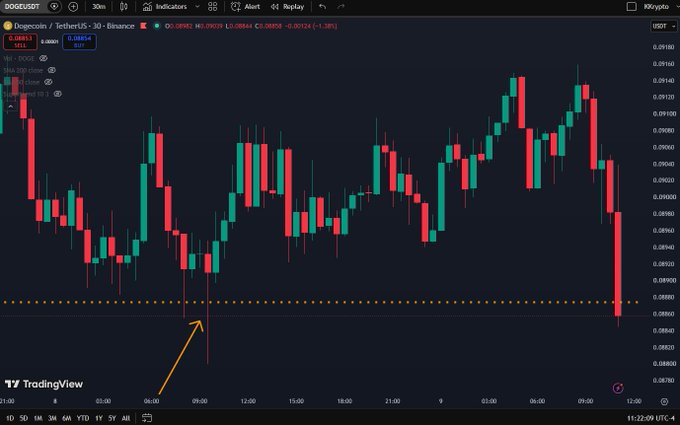Image resolution: width=680 pixels, height=425 pixels.
Task: Select the 1D date range
Action: [10, 418]
